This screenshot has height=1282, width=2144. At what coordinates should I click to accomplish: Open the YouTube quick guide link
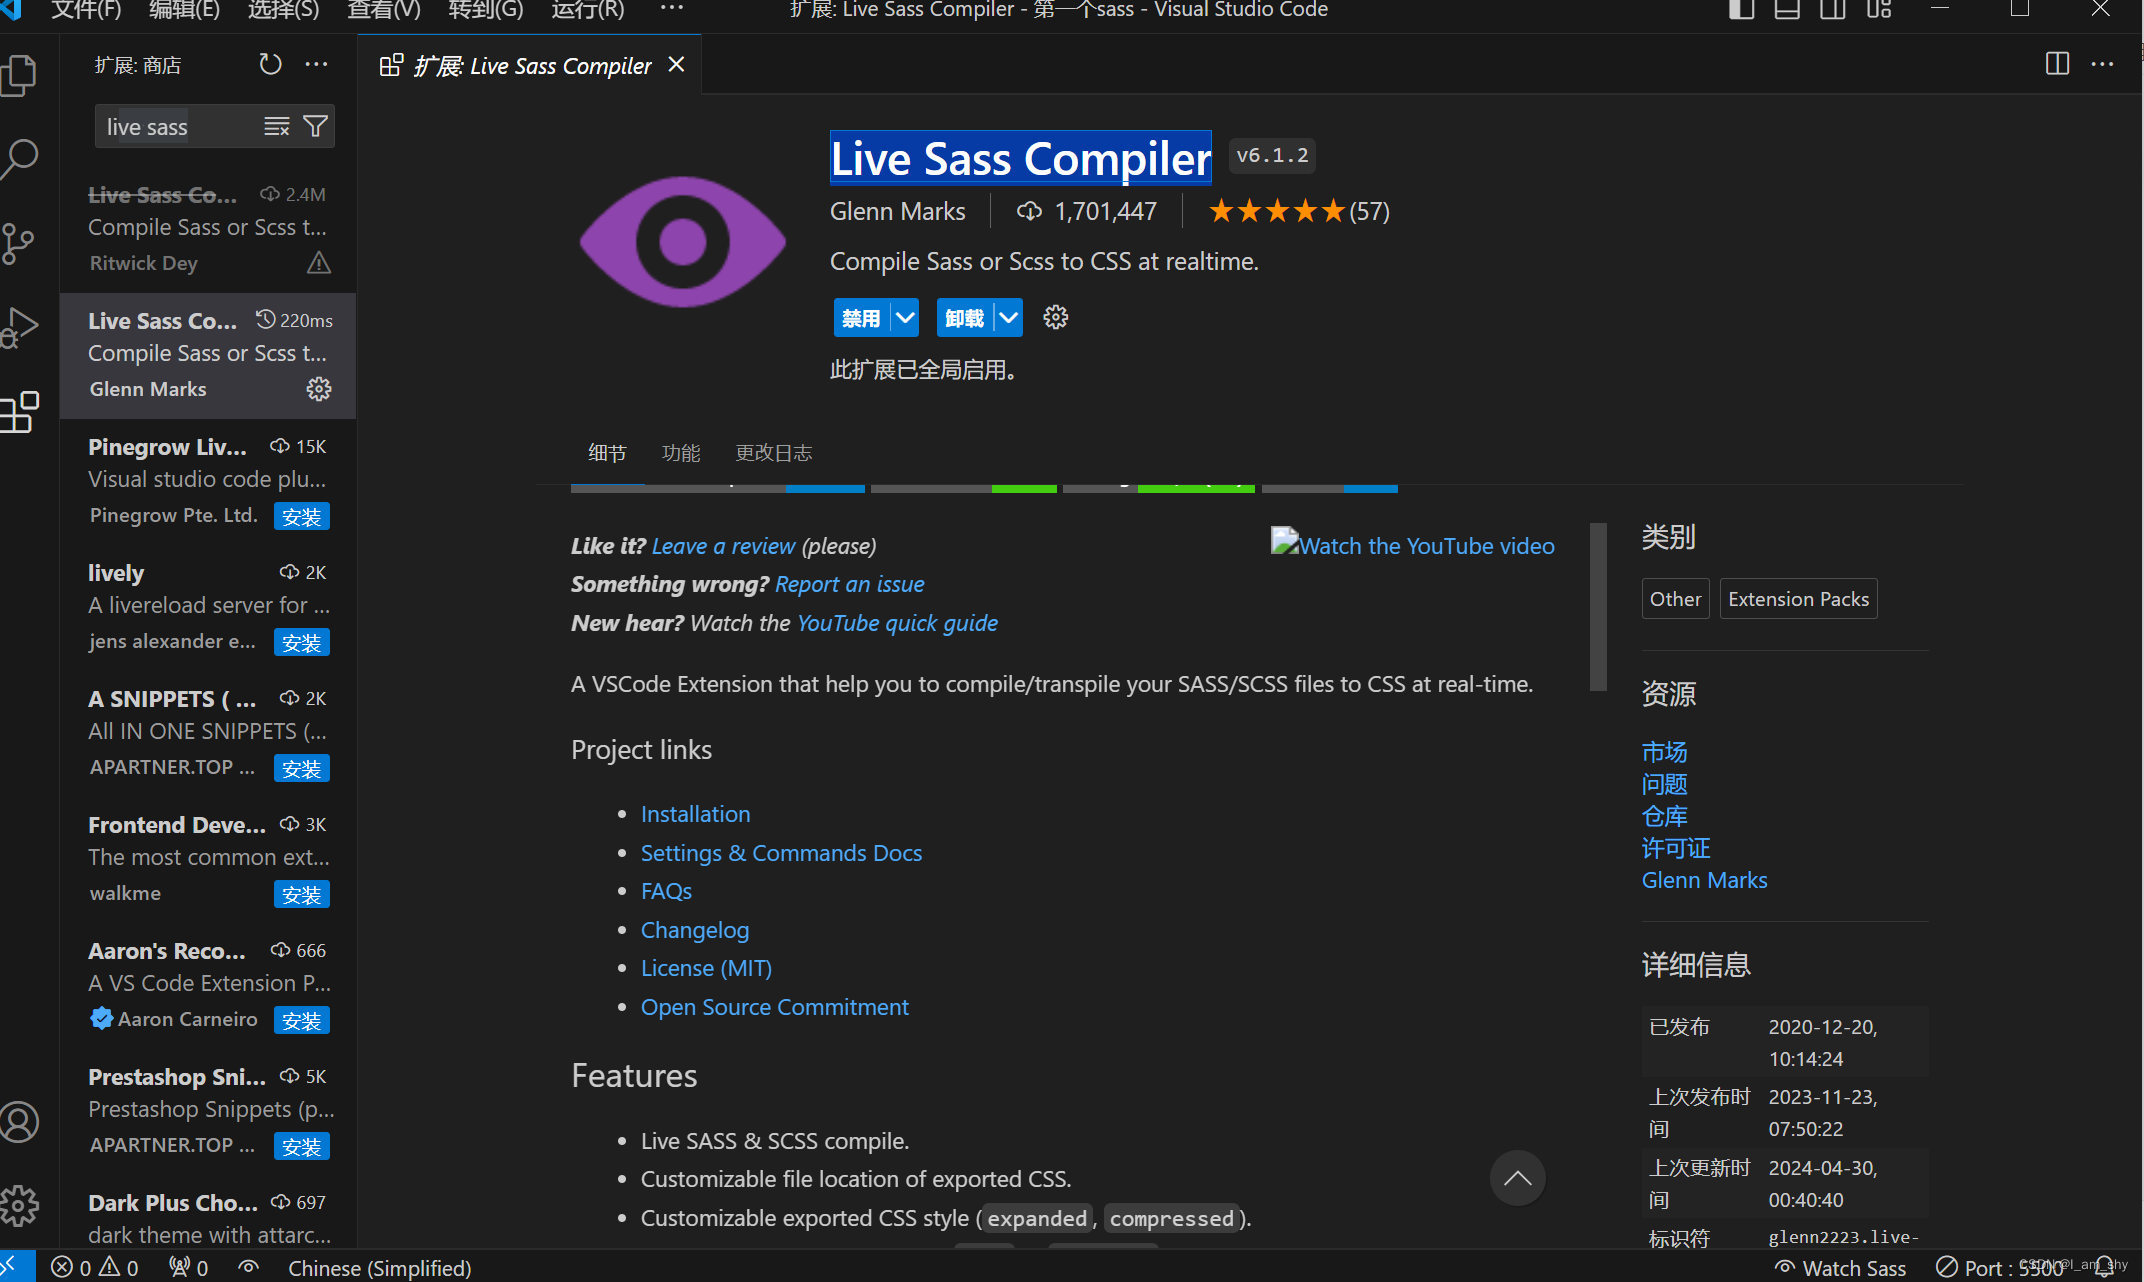coord(897,623)
